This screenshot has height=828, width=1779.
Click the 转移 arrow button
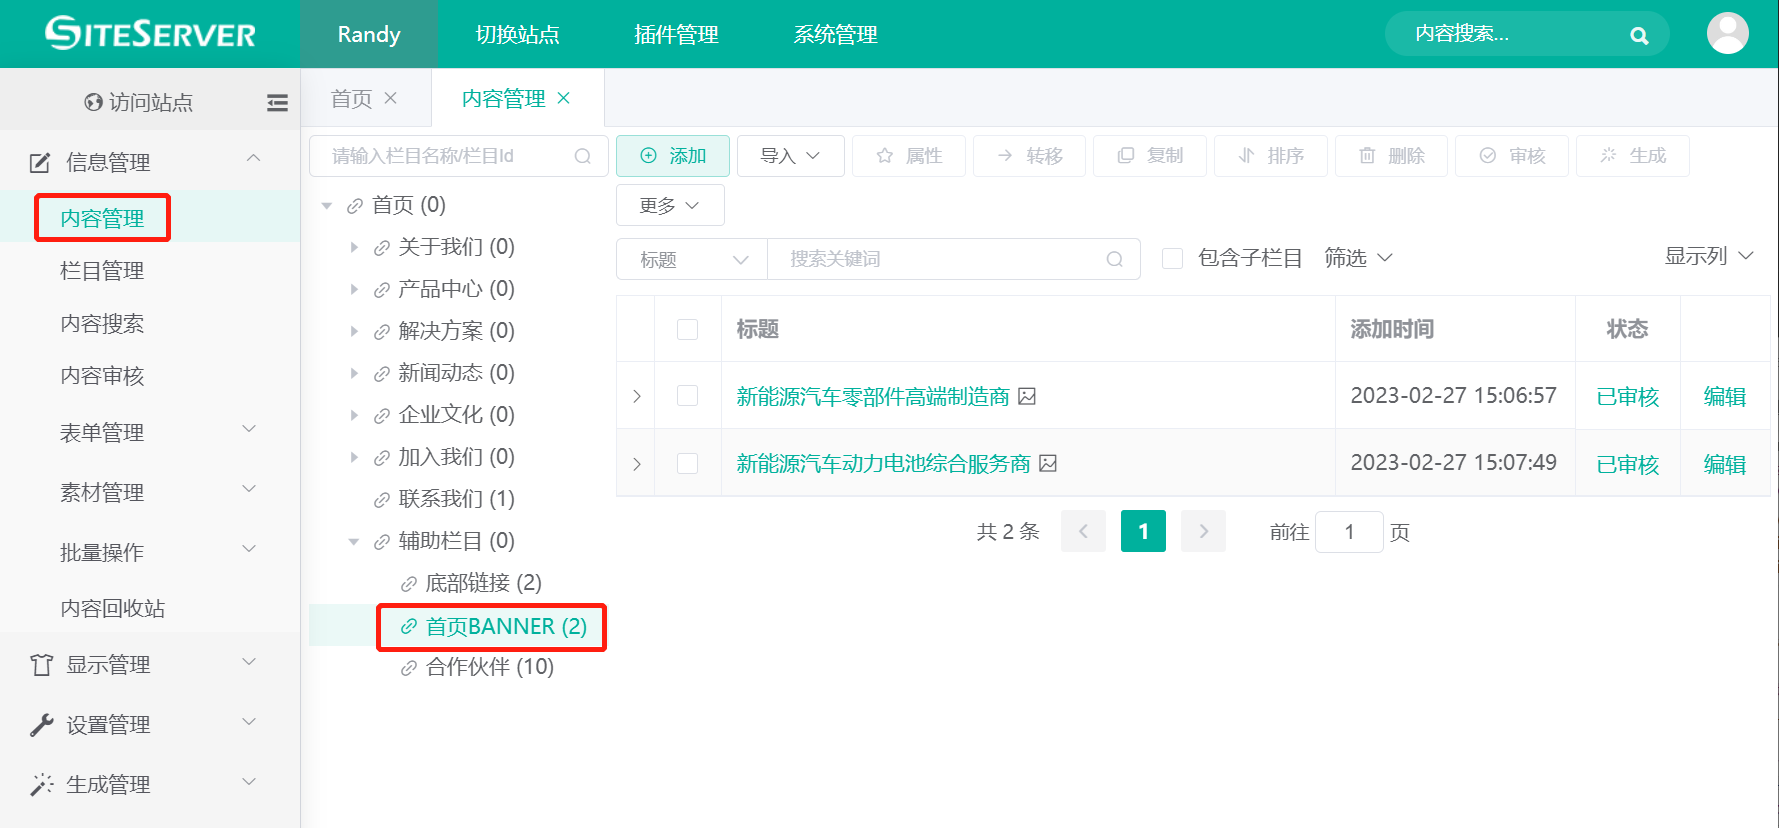point(1029,156)
